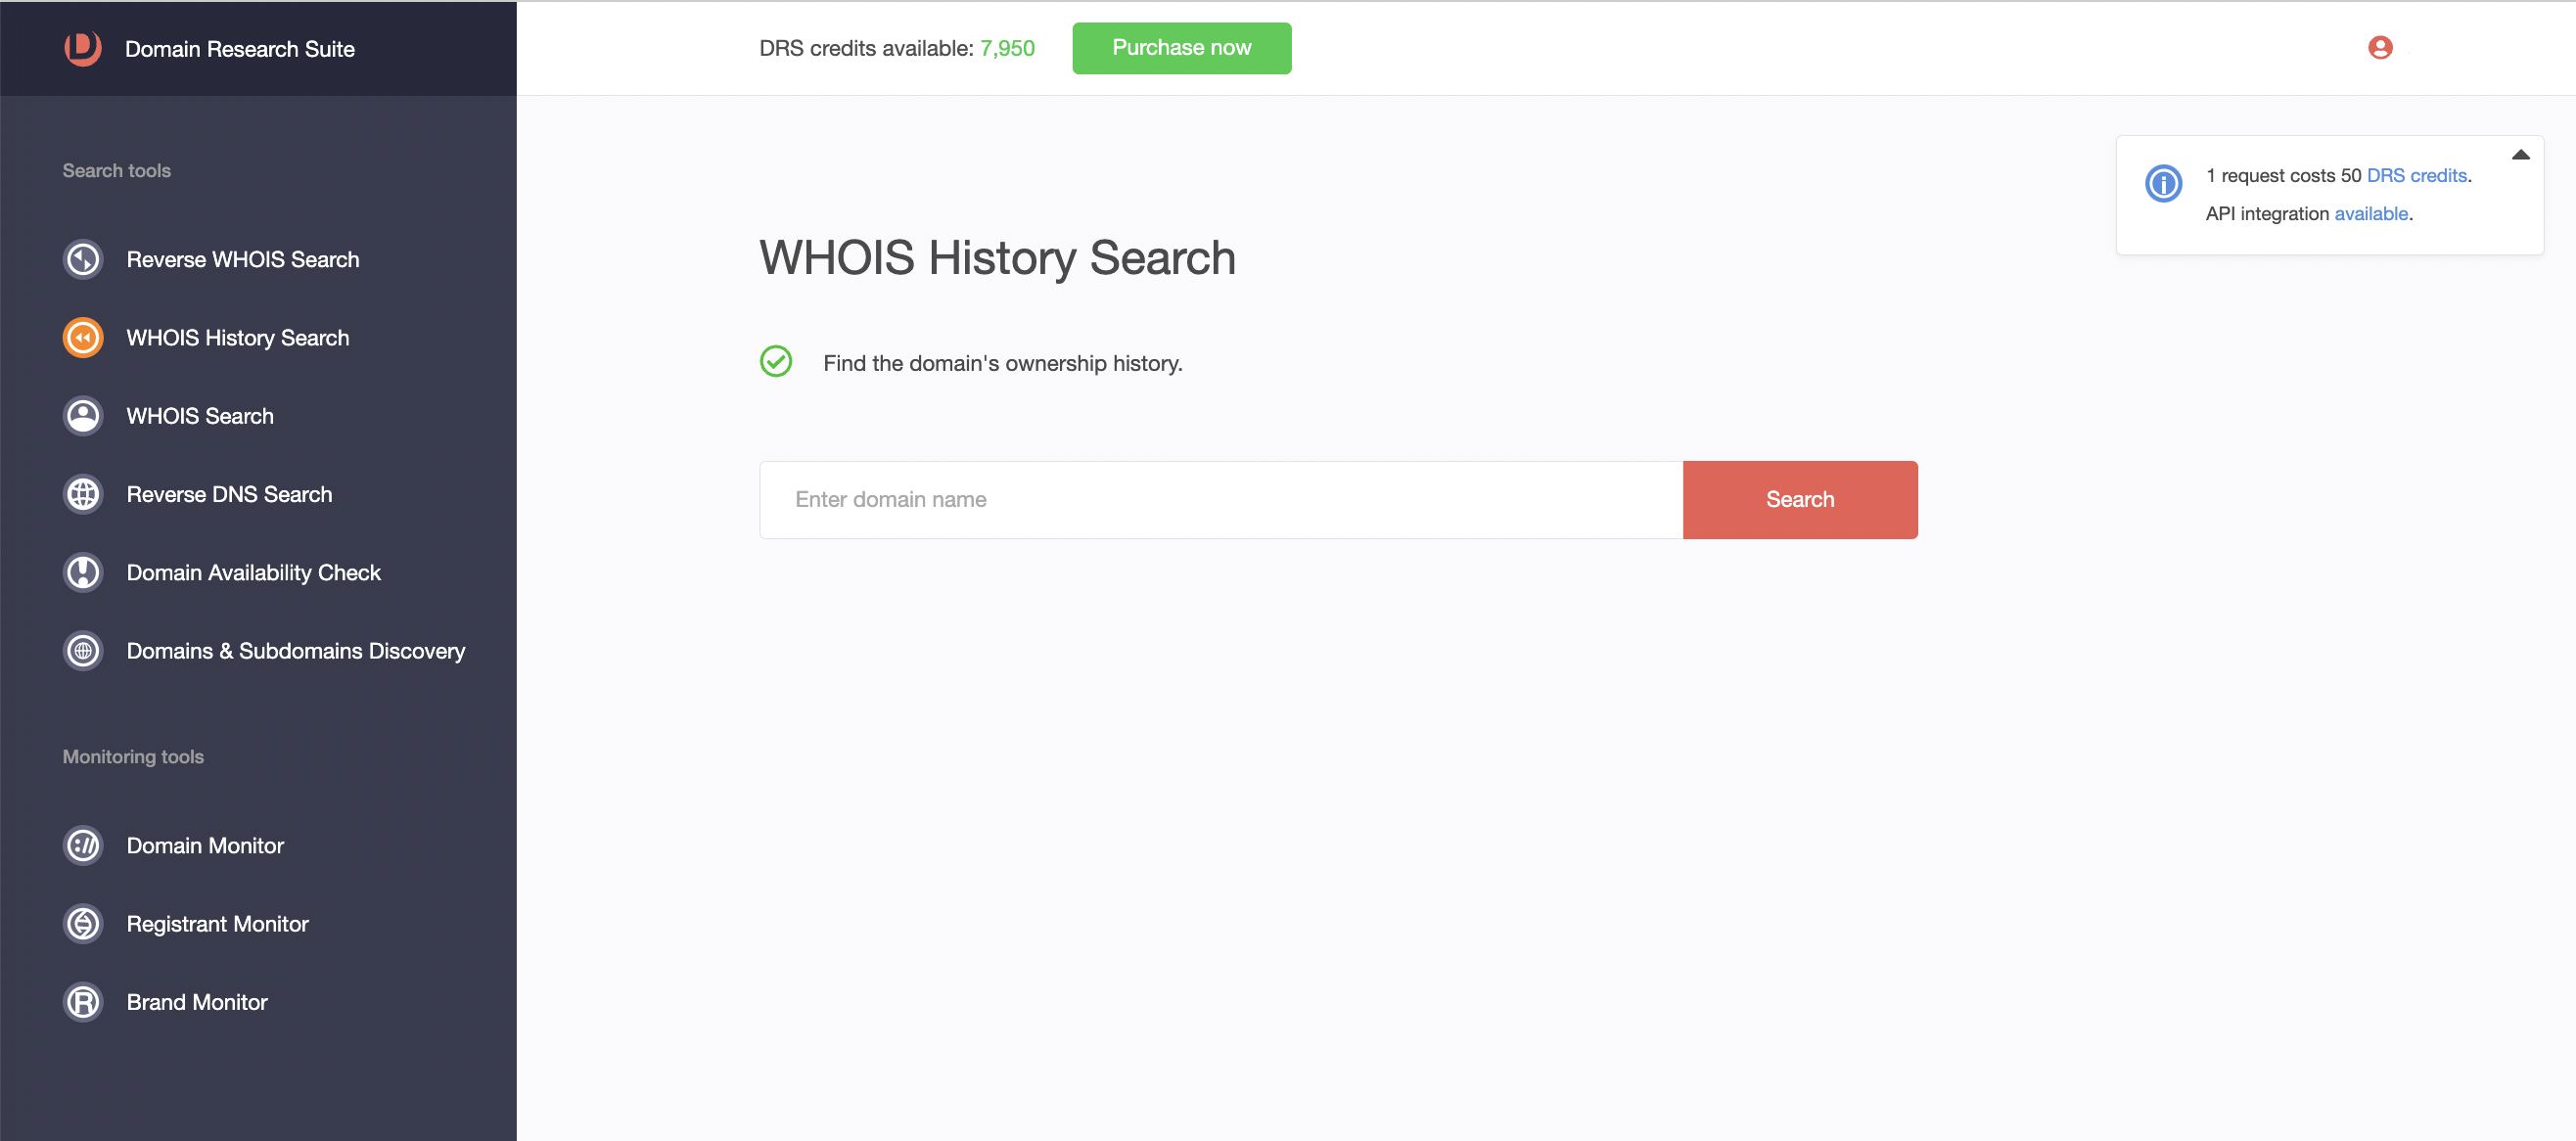This screenshot has width=2576, height=1141.
Task: Click the Reverse WHOIS Search icon
Action: [x=82, y=257]
